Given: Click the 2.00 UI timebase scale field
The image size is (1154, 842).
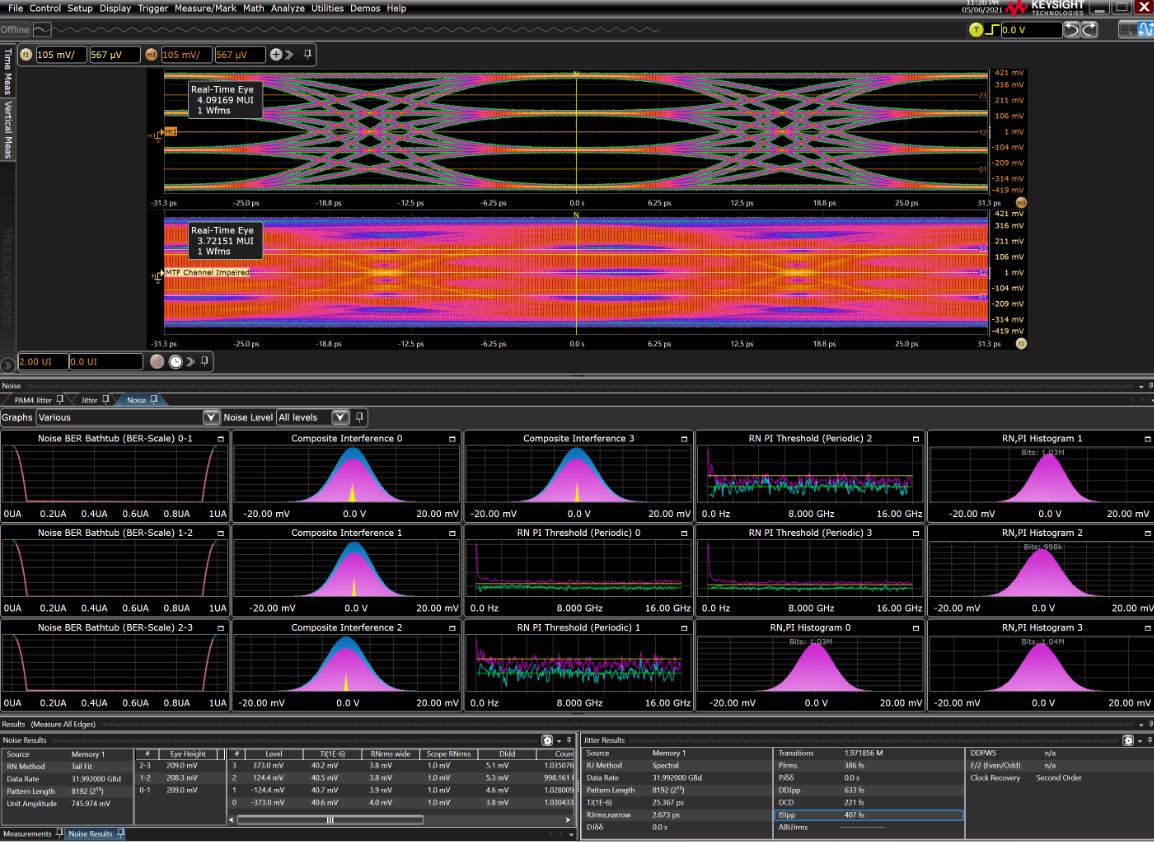Looking at the screenshot, I should [43, 361].
